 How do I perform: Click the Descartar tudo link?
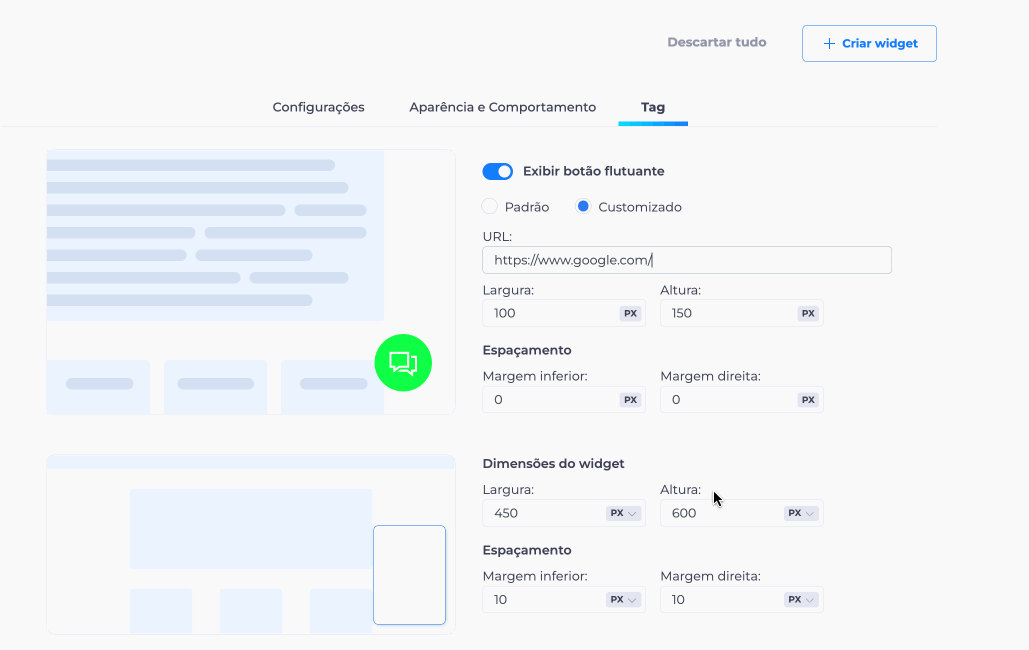[x=717, y=42]
